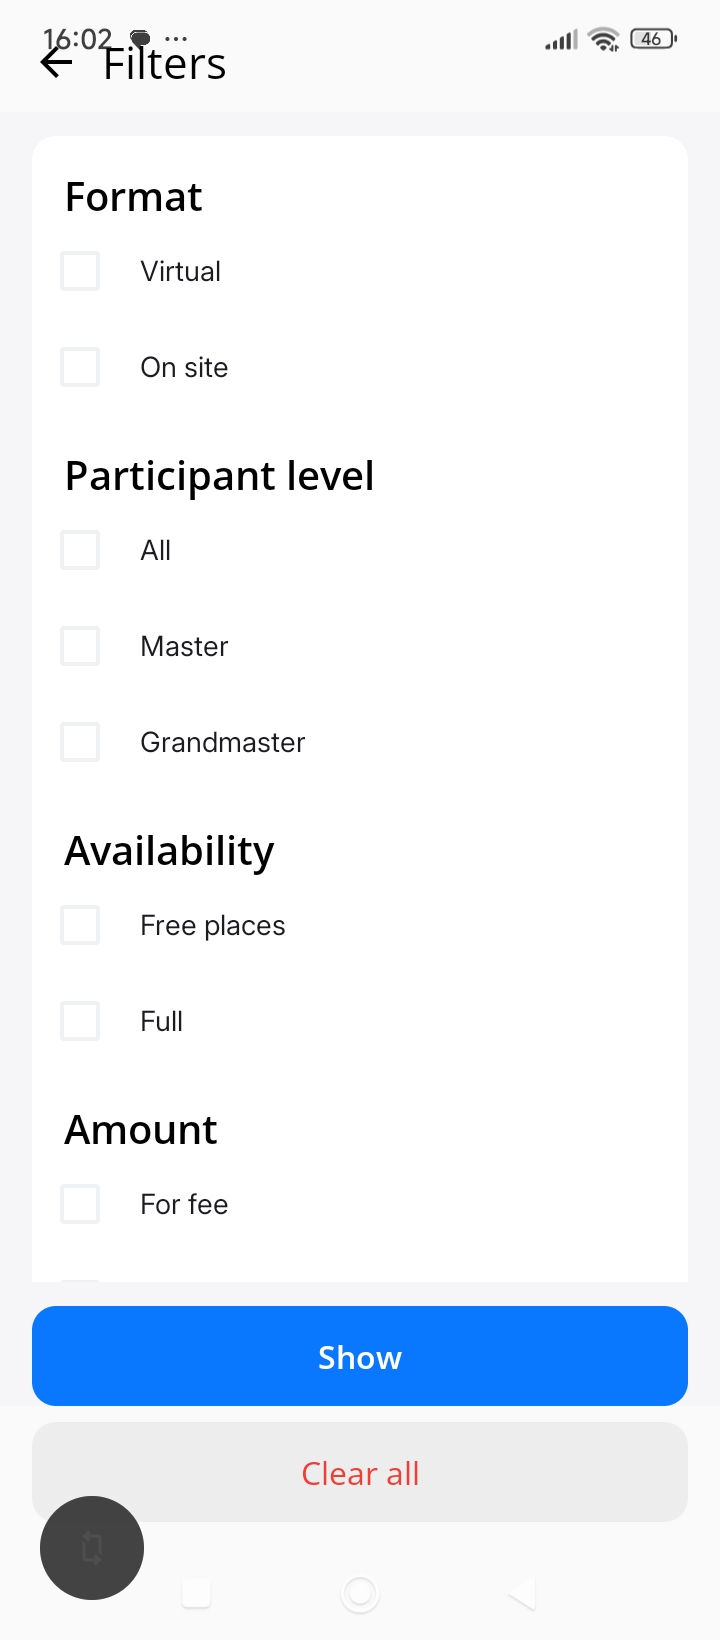Viewport: 720px width, 1640px height.
Task: Tap the Grandmaster label text
Action: coord(223,742)
